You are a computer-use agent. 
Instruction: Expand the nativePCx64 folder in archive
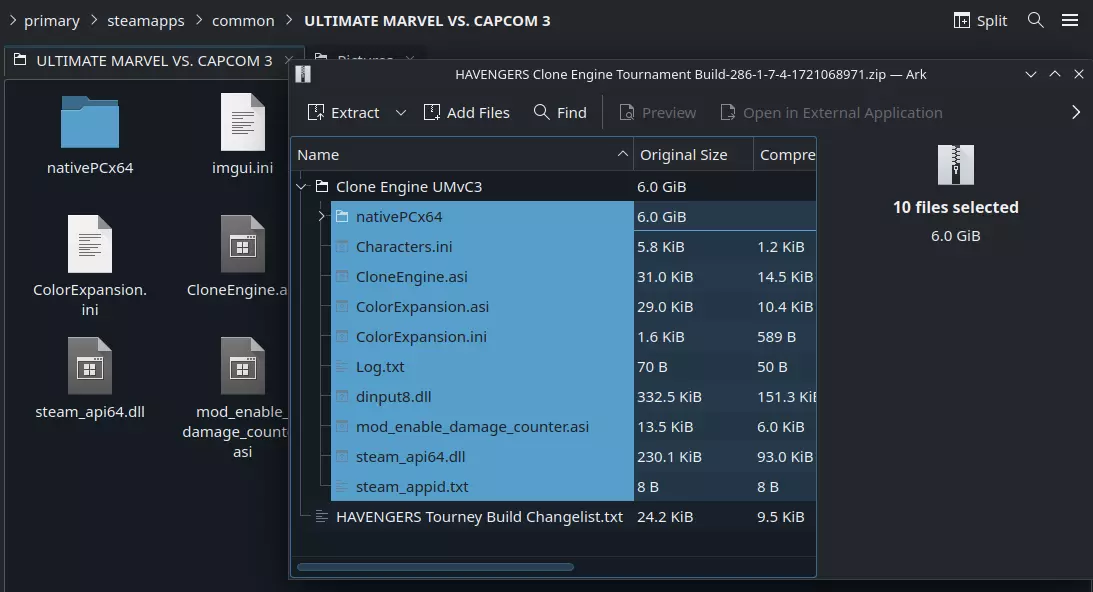click(321, 217)
